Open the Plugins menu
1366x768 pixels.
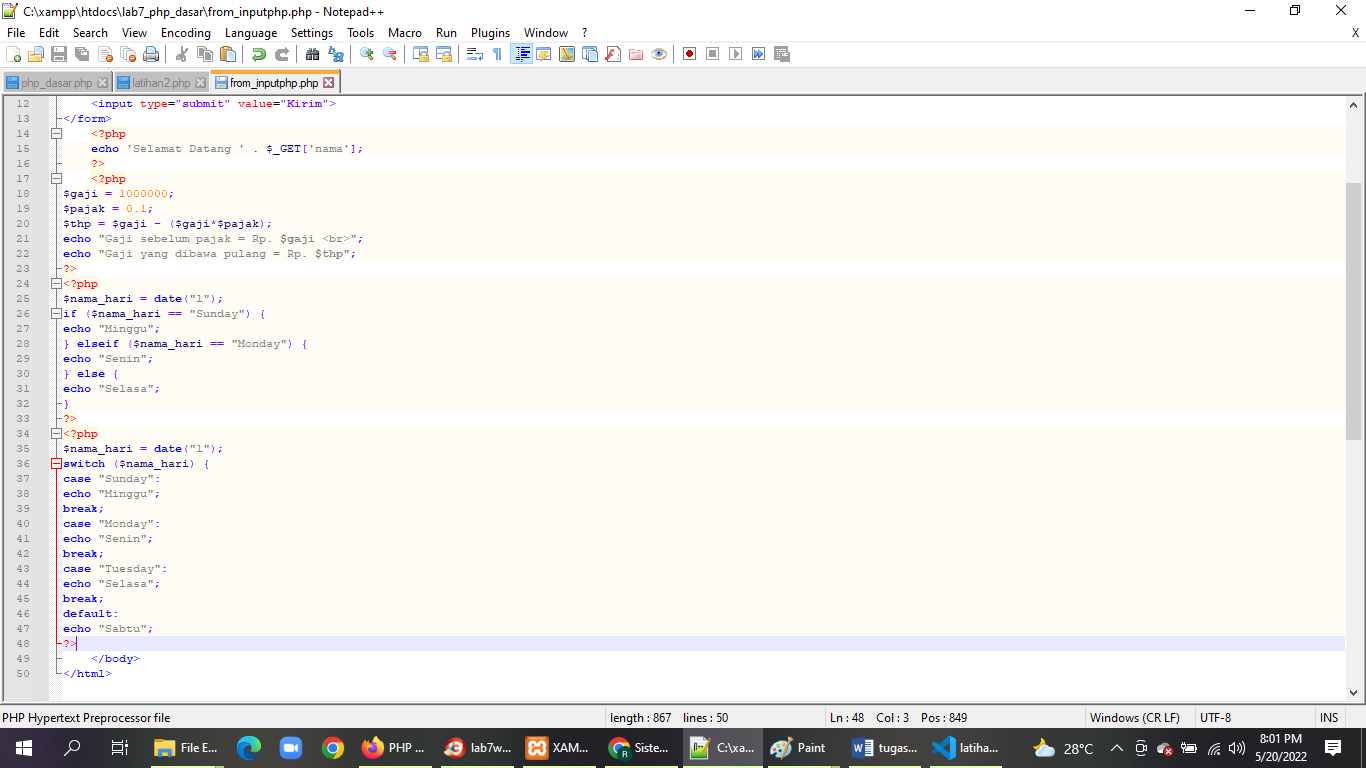(490, 33)
